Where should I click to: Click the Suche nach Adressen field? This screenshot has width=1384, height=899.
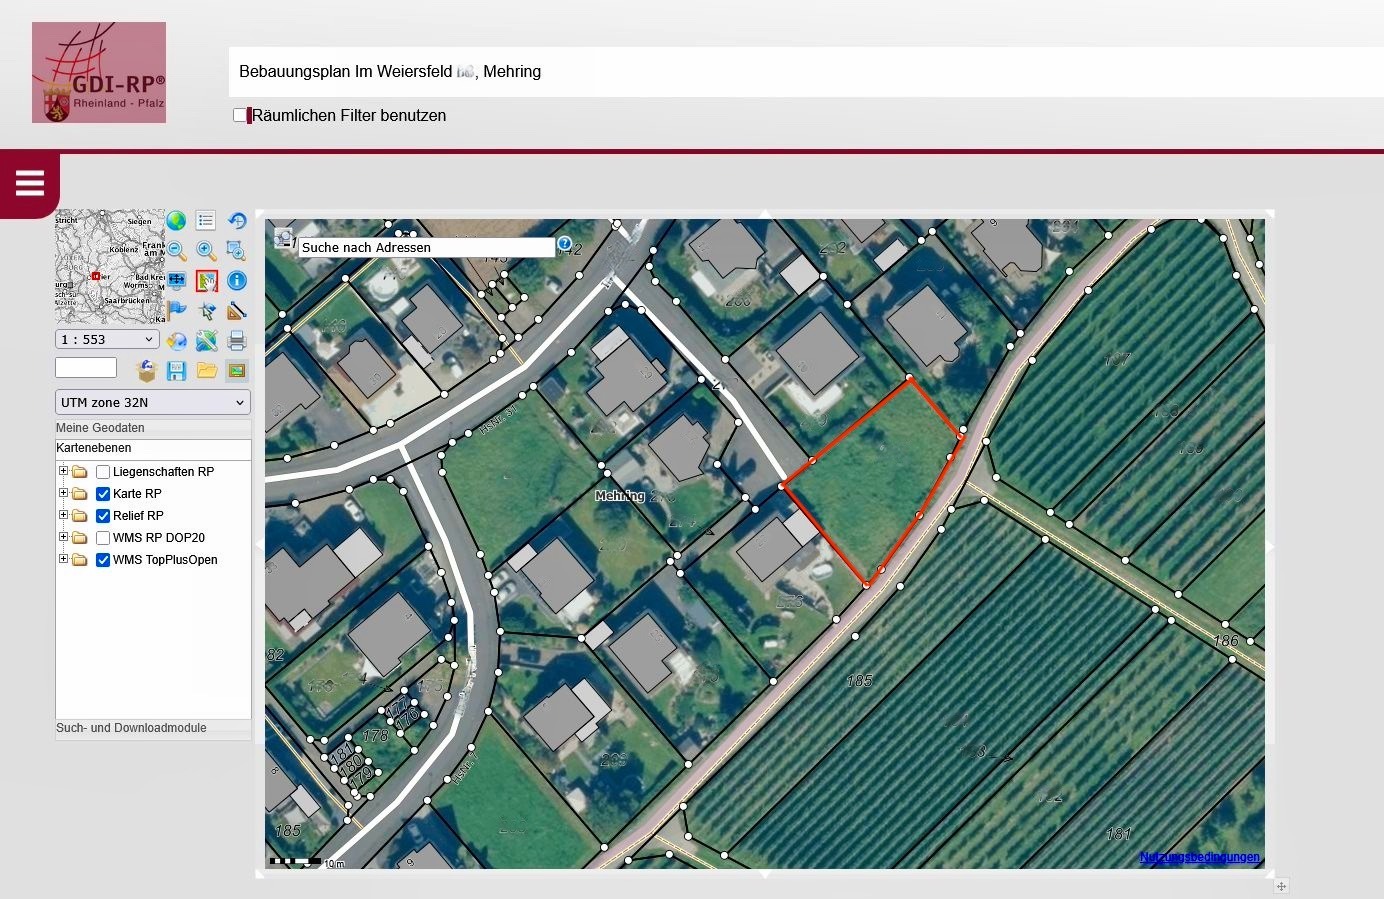tap(426, 248)
